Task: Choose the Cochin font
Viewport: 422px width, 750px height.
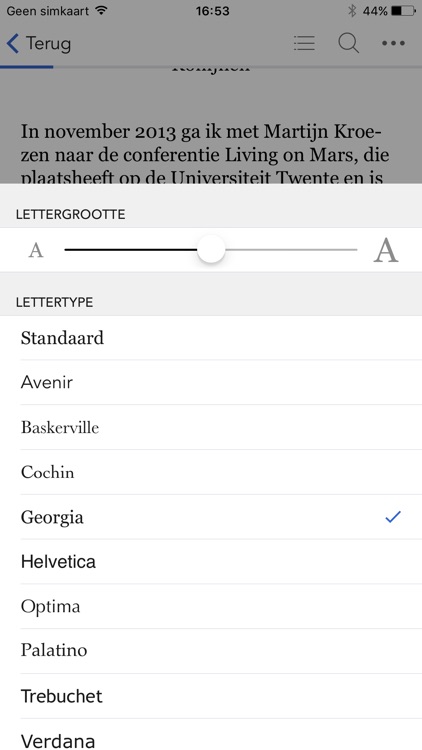Action: (211, 472)
